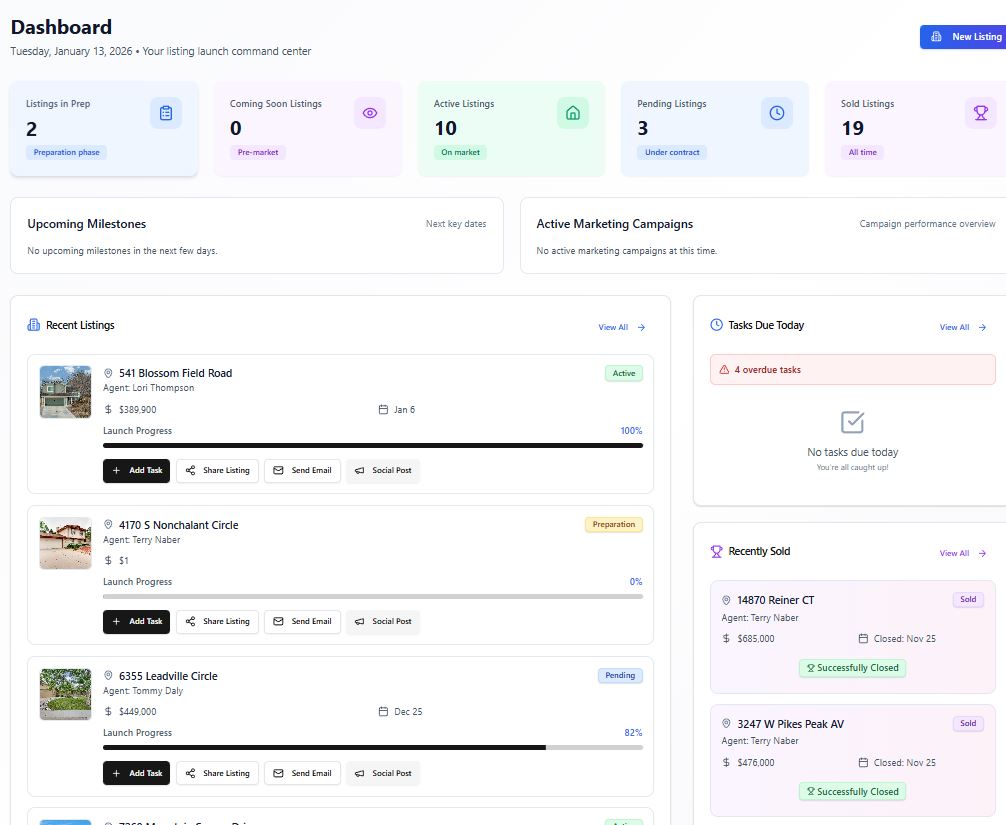Open the 541 Blossom Field Road thumbnail
Viewport: 1006px width, 825px height.
(x=65, y=391)
